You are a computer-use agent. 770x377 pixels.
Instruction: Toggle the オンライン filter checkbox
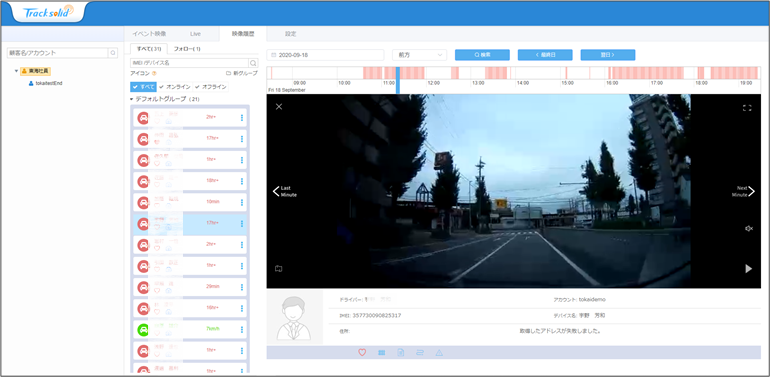174,87
